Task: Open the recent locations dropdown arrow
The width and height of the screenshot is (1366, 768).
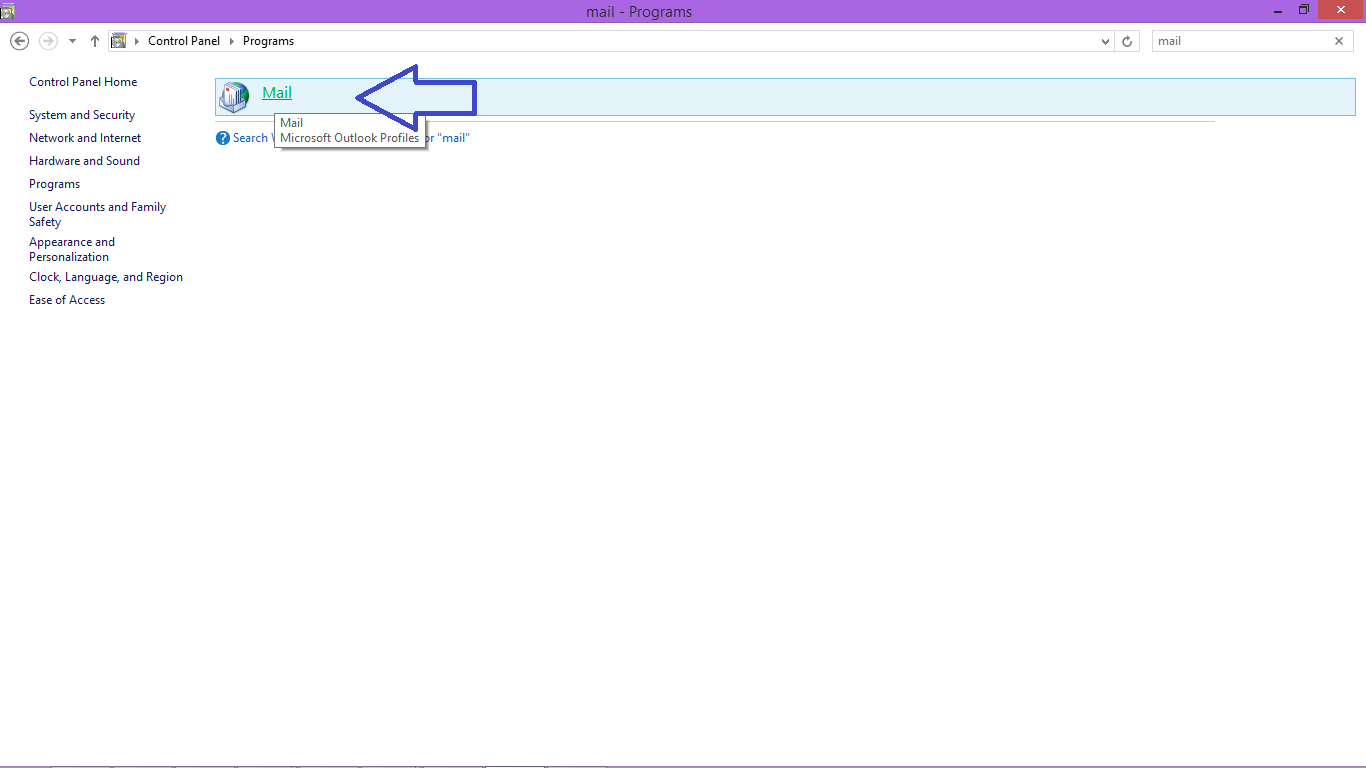Action: point(72,41)
